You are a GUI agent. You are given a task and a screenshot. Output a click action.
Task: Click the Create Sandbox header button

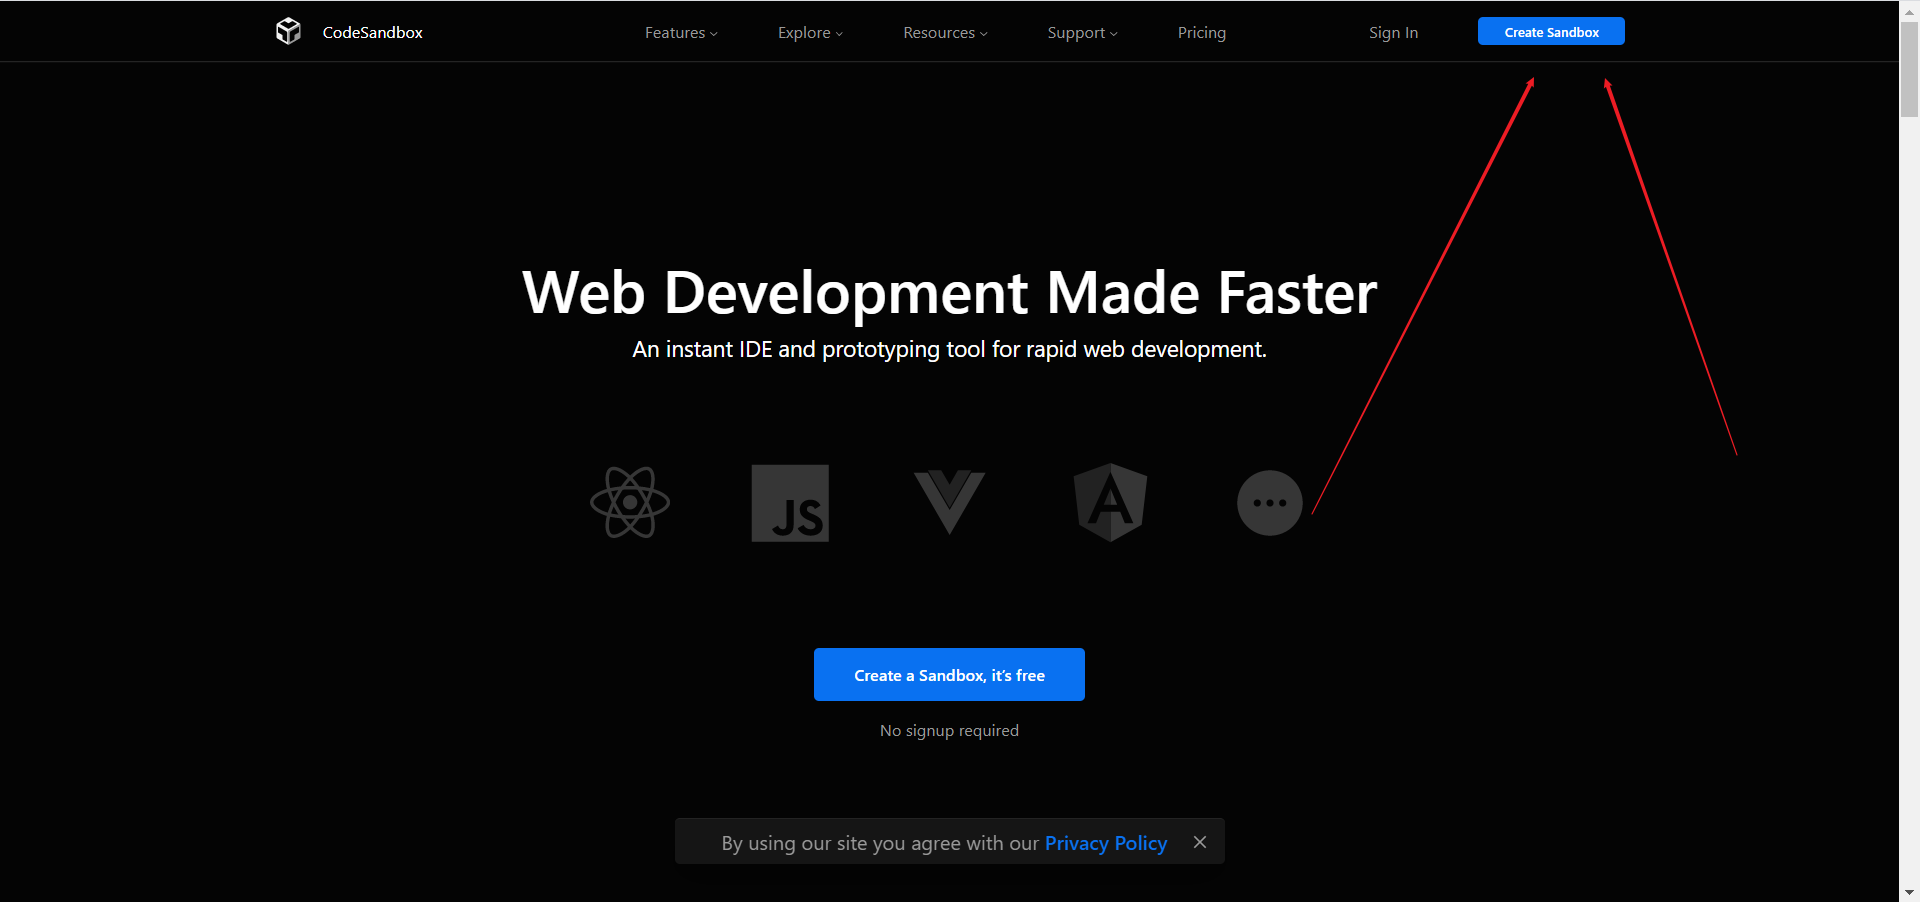1551,32
